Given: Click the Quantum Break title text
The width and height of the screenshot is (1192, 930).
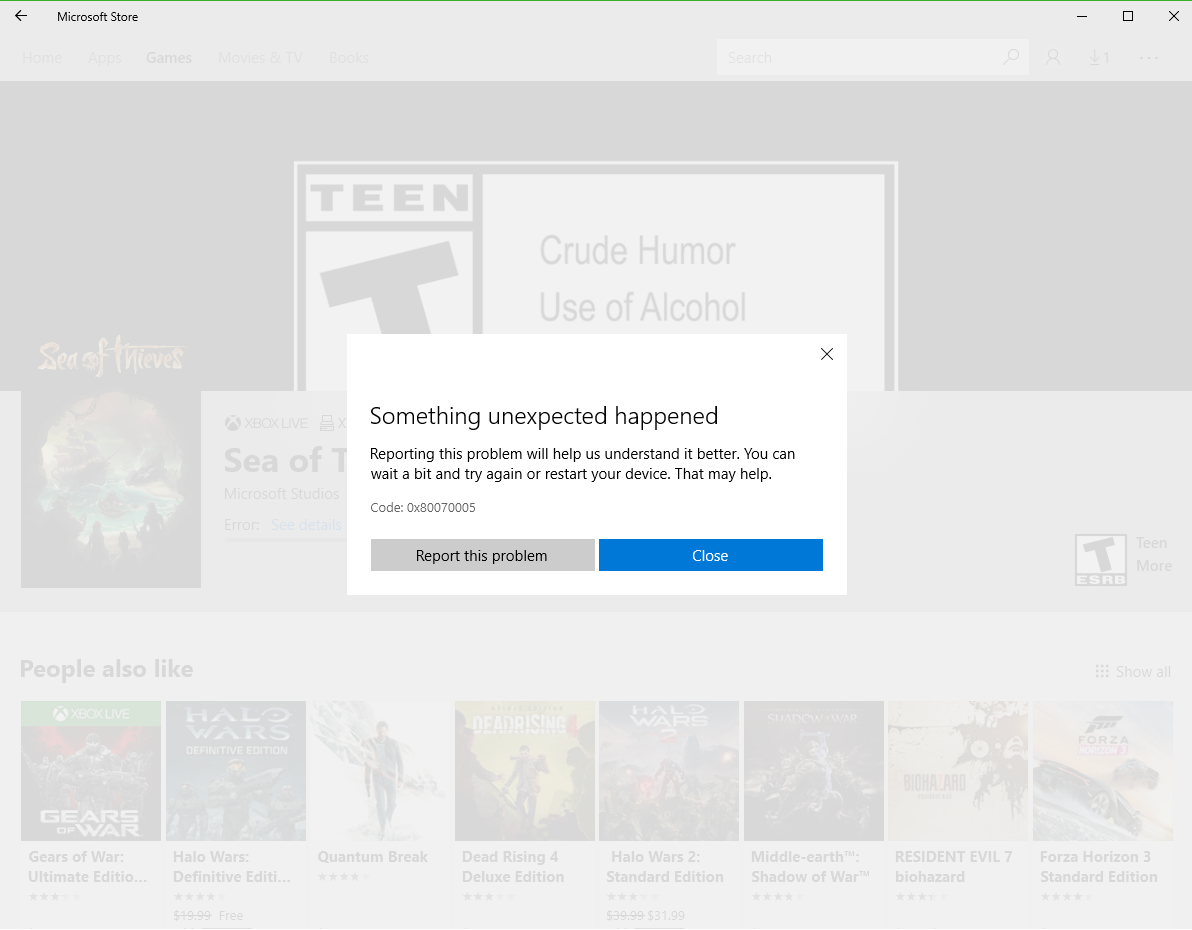Looking at the screenshot, I should coord(372,857).
